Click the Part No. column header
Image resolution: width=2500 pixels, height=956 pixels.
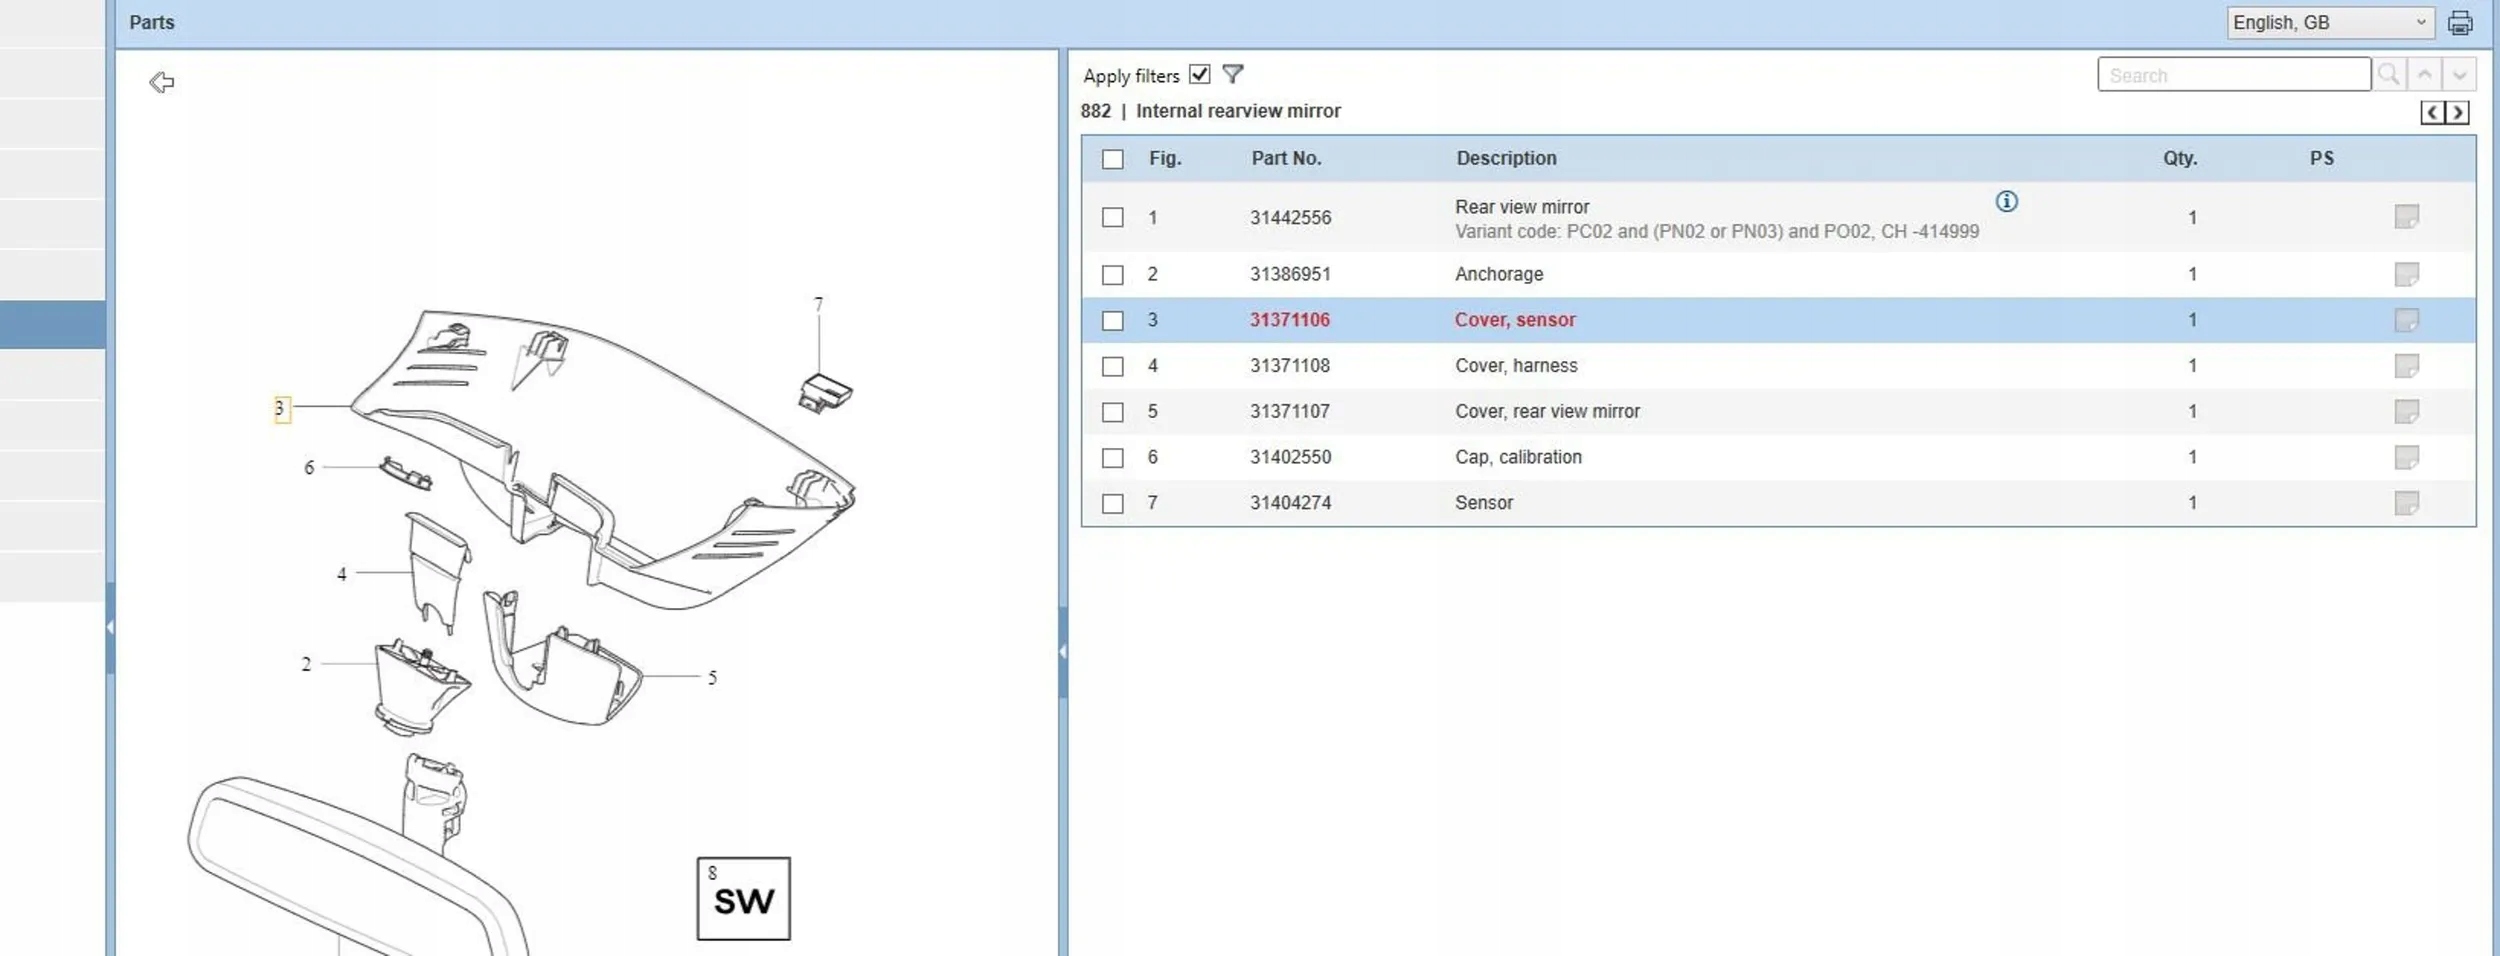coord(1286,158)
